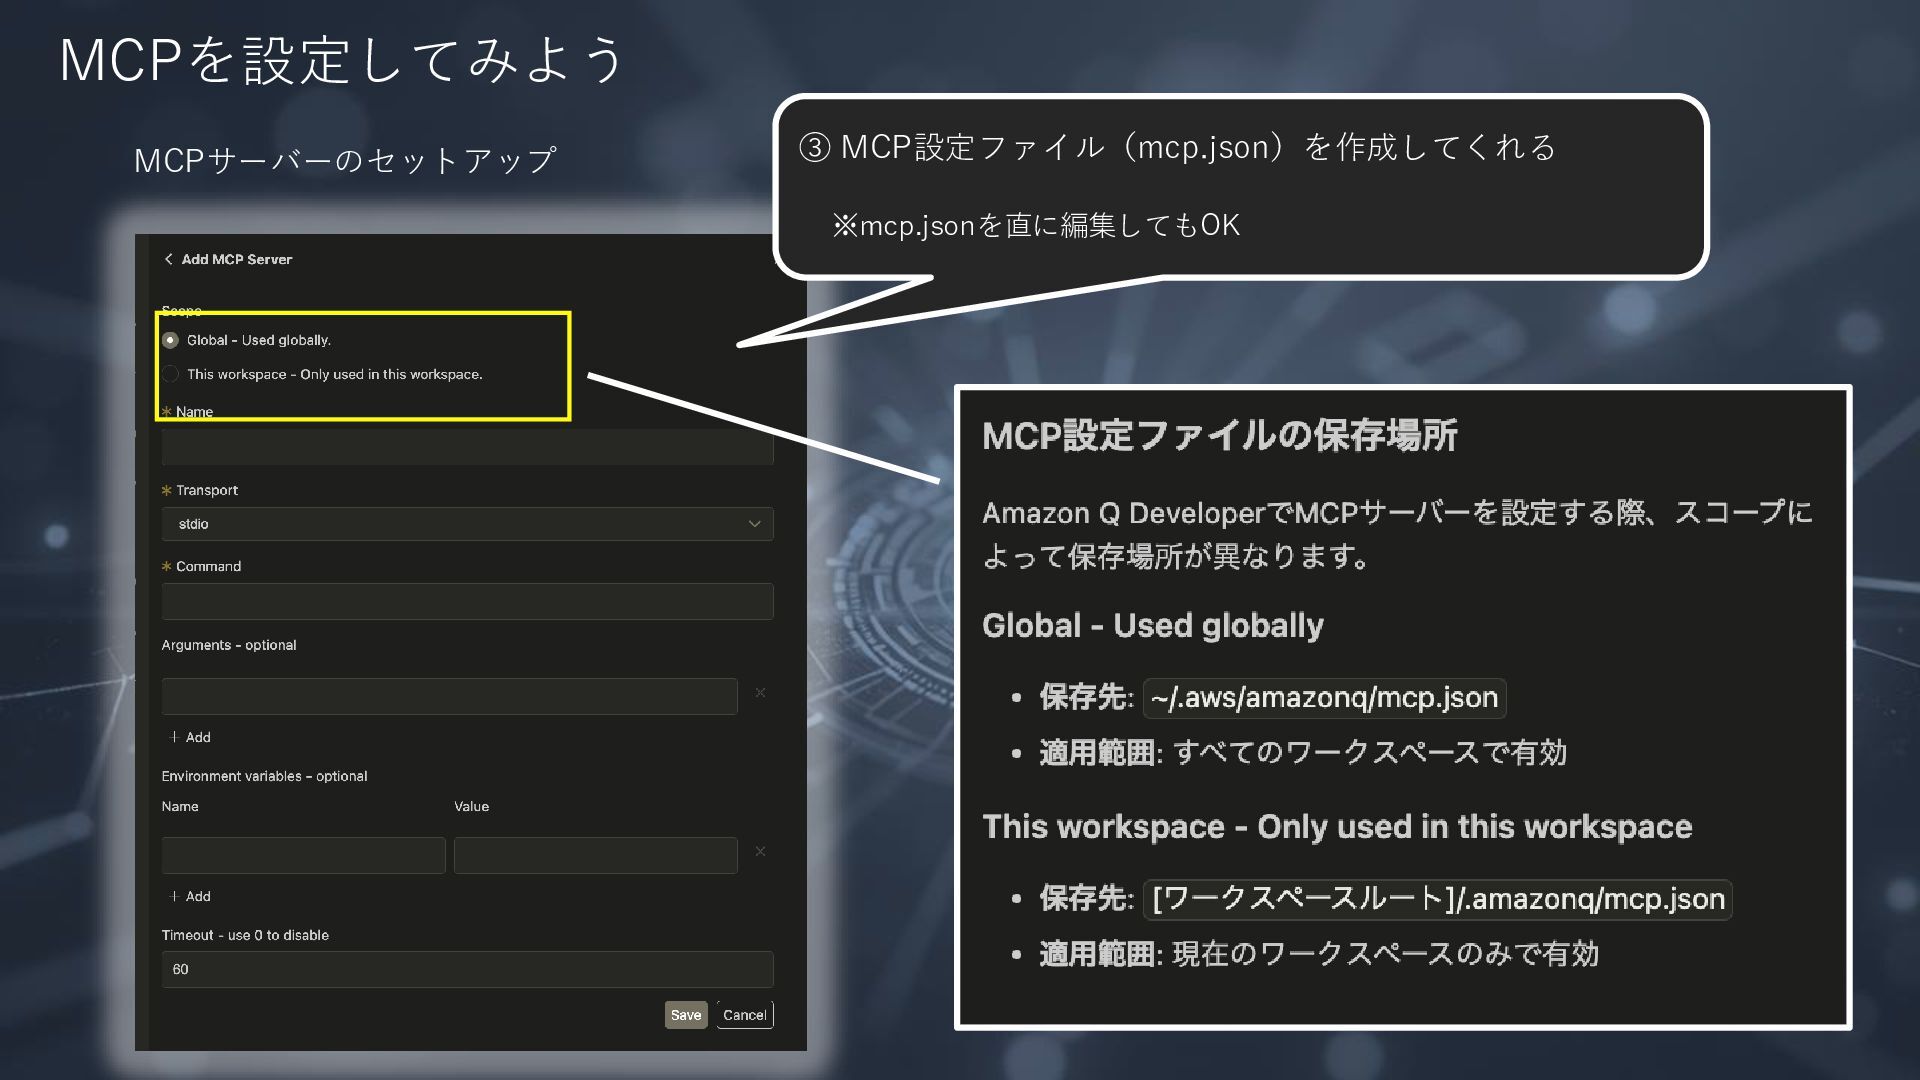This screenshot has height=1080, width=1920.
Task: Click the ~/.aws/amazonq/mcp.json path text
Action: [1324, 697]
